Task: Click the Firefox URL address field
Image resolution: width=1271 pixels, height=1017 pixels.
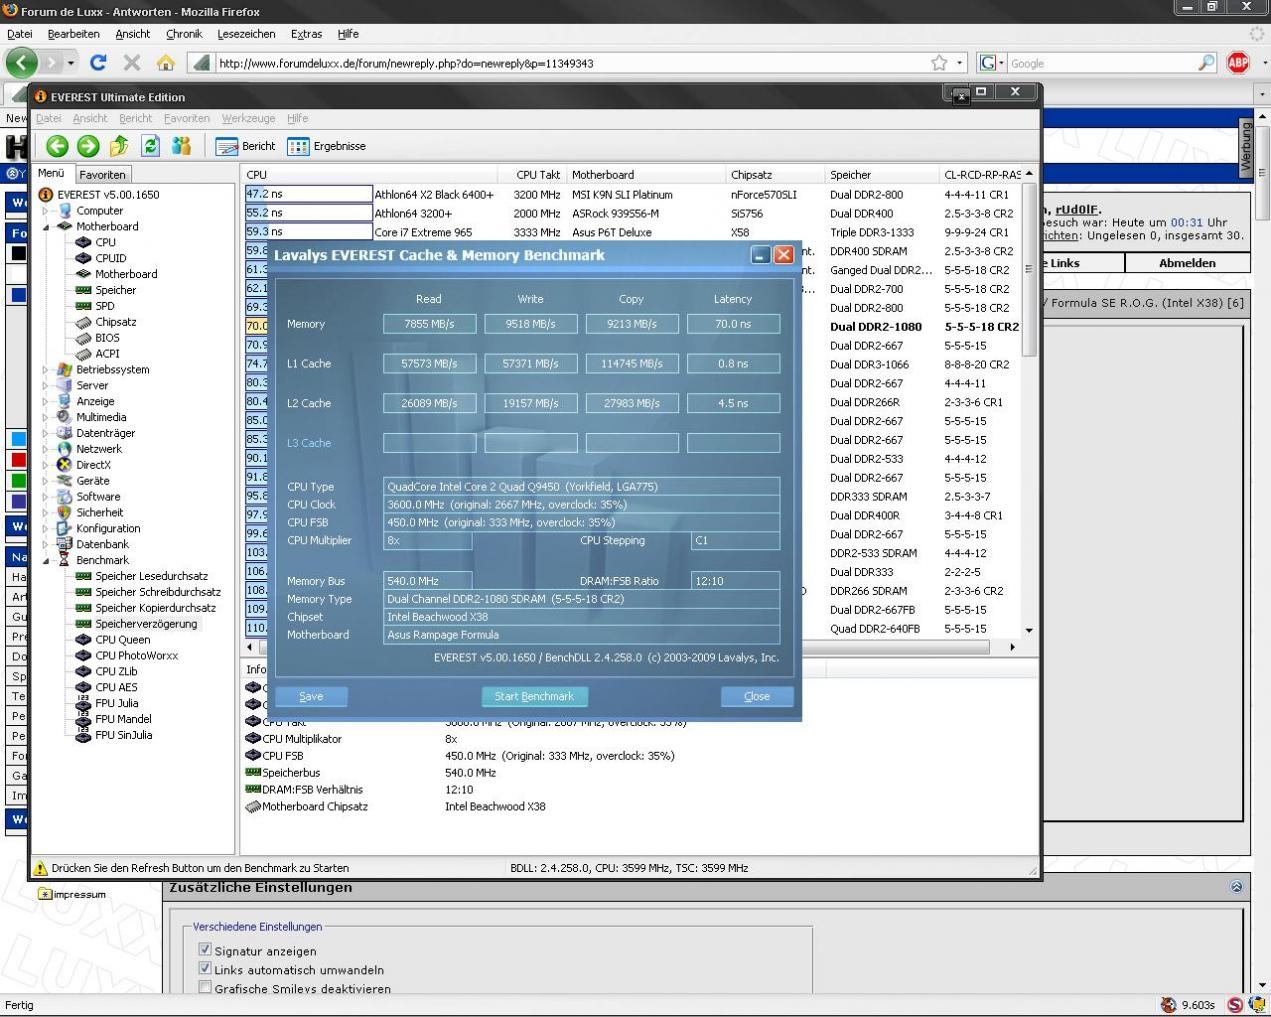Action: pos(570,63)
